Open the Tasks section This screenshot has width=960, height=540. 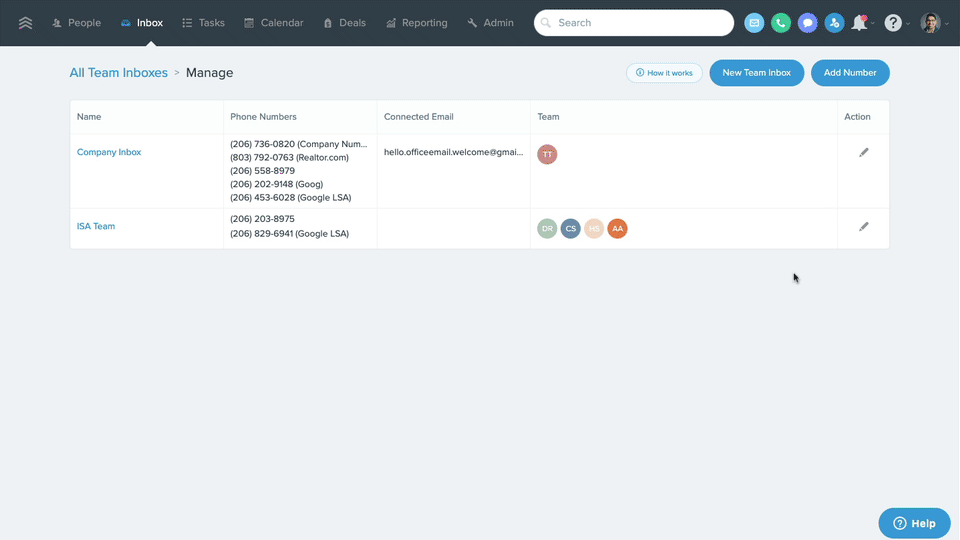coord(203,23)
